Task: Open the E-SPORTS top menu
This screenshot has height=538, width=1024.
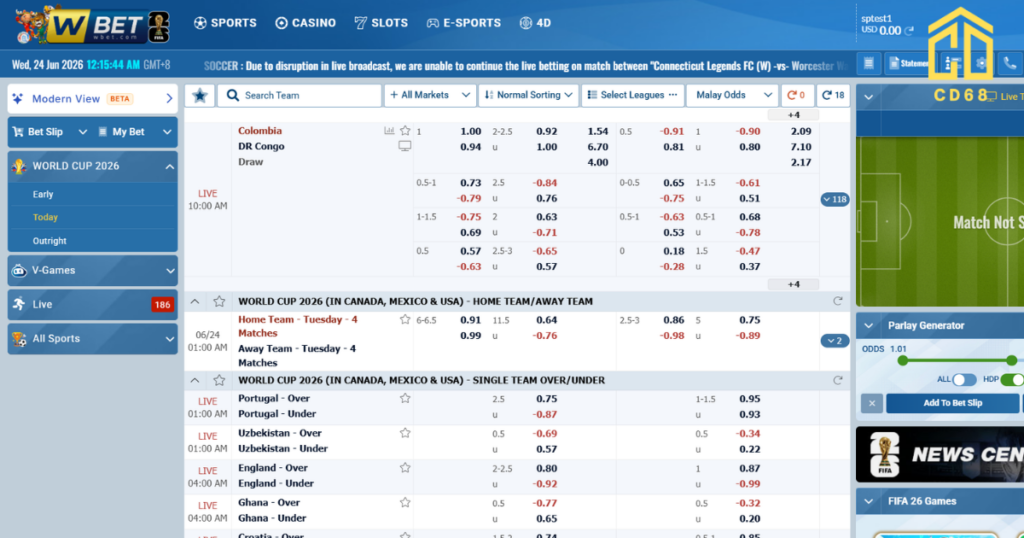Action: tap(464, 23)
